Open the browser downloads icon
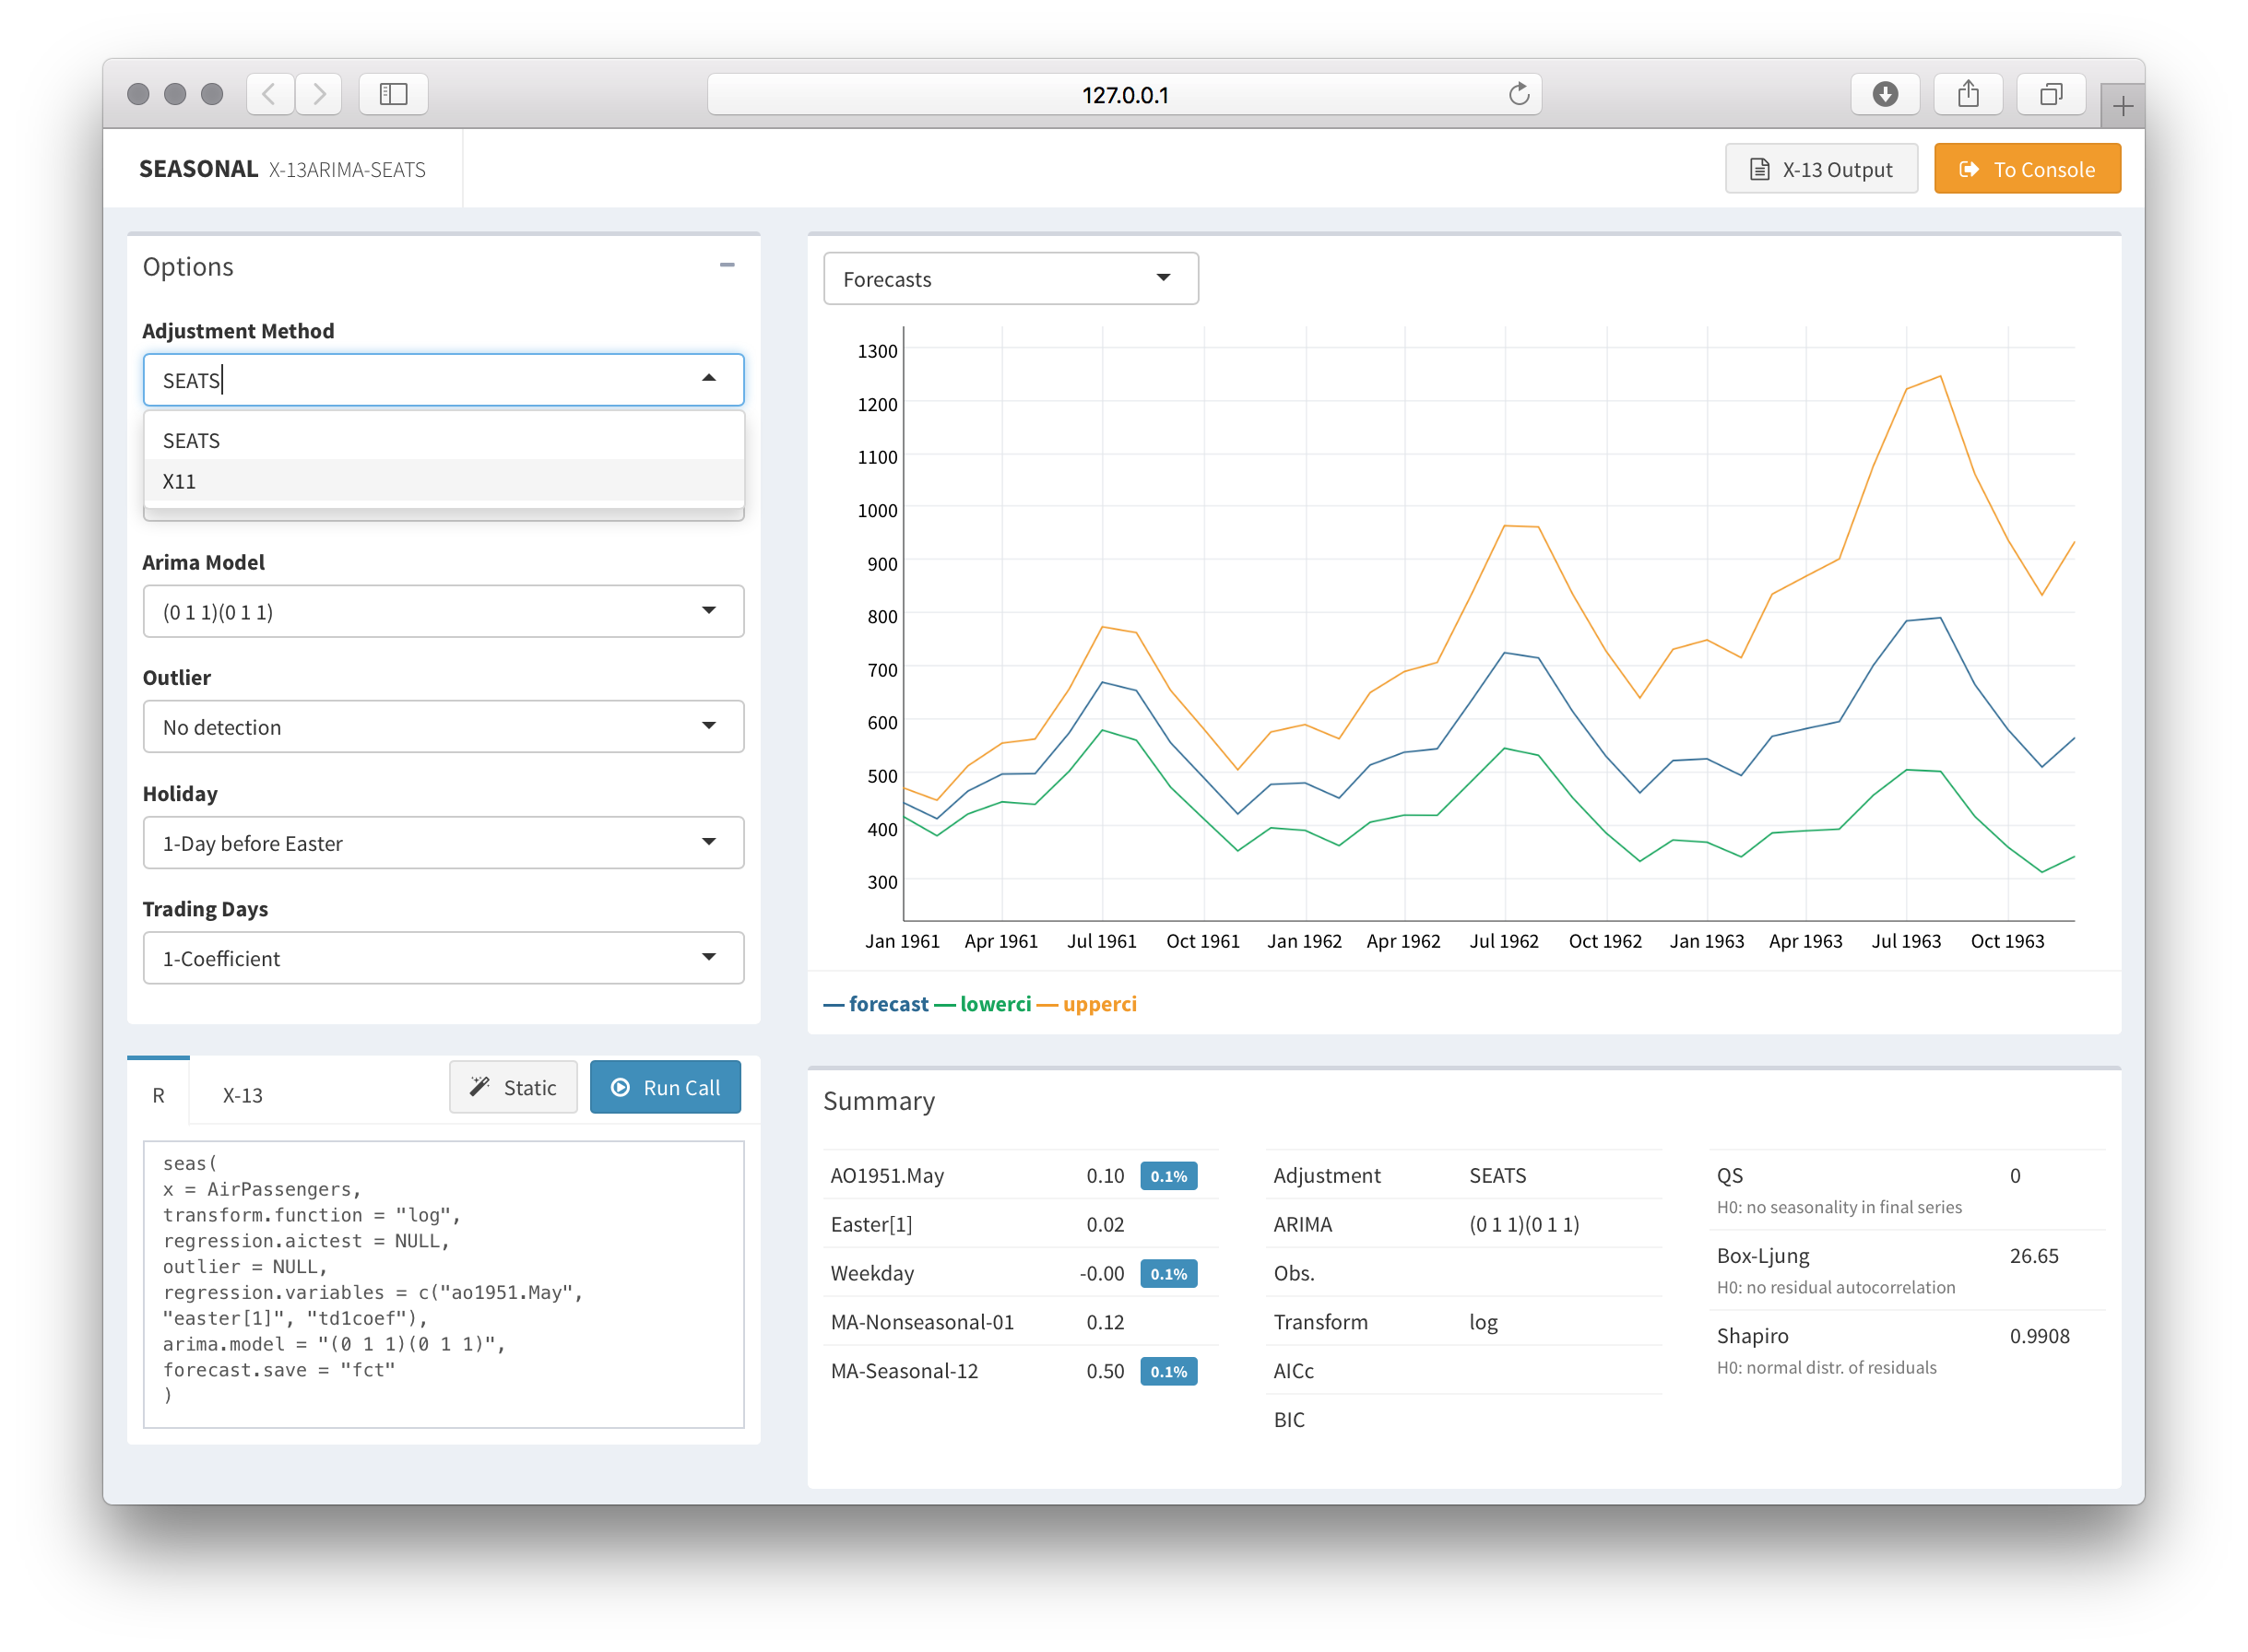The height and width of the screenshot is (1652, 2248). (x=1884, y=94)
